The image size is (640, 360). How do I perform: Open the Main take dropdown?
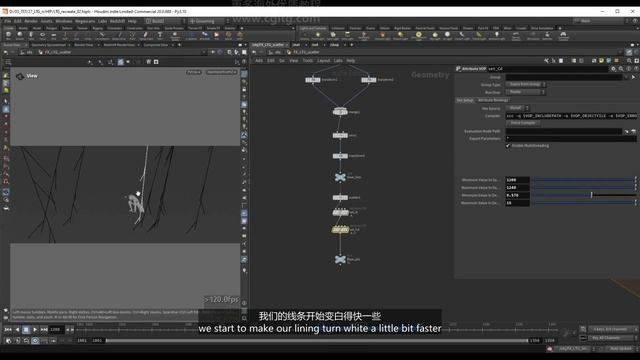[600, 20]
